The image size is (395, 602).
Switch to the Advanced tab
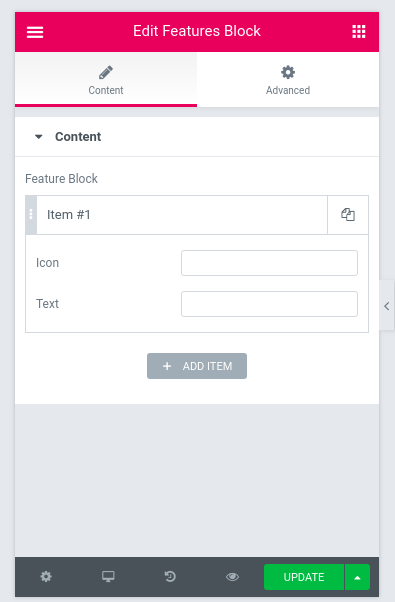[288, 80]
